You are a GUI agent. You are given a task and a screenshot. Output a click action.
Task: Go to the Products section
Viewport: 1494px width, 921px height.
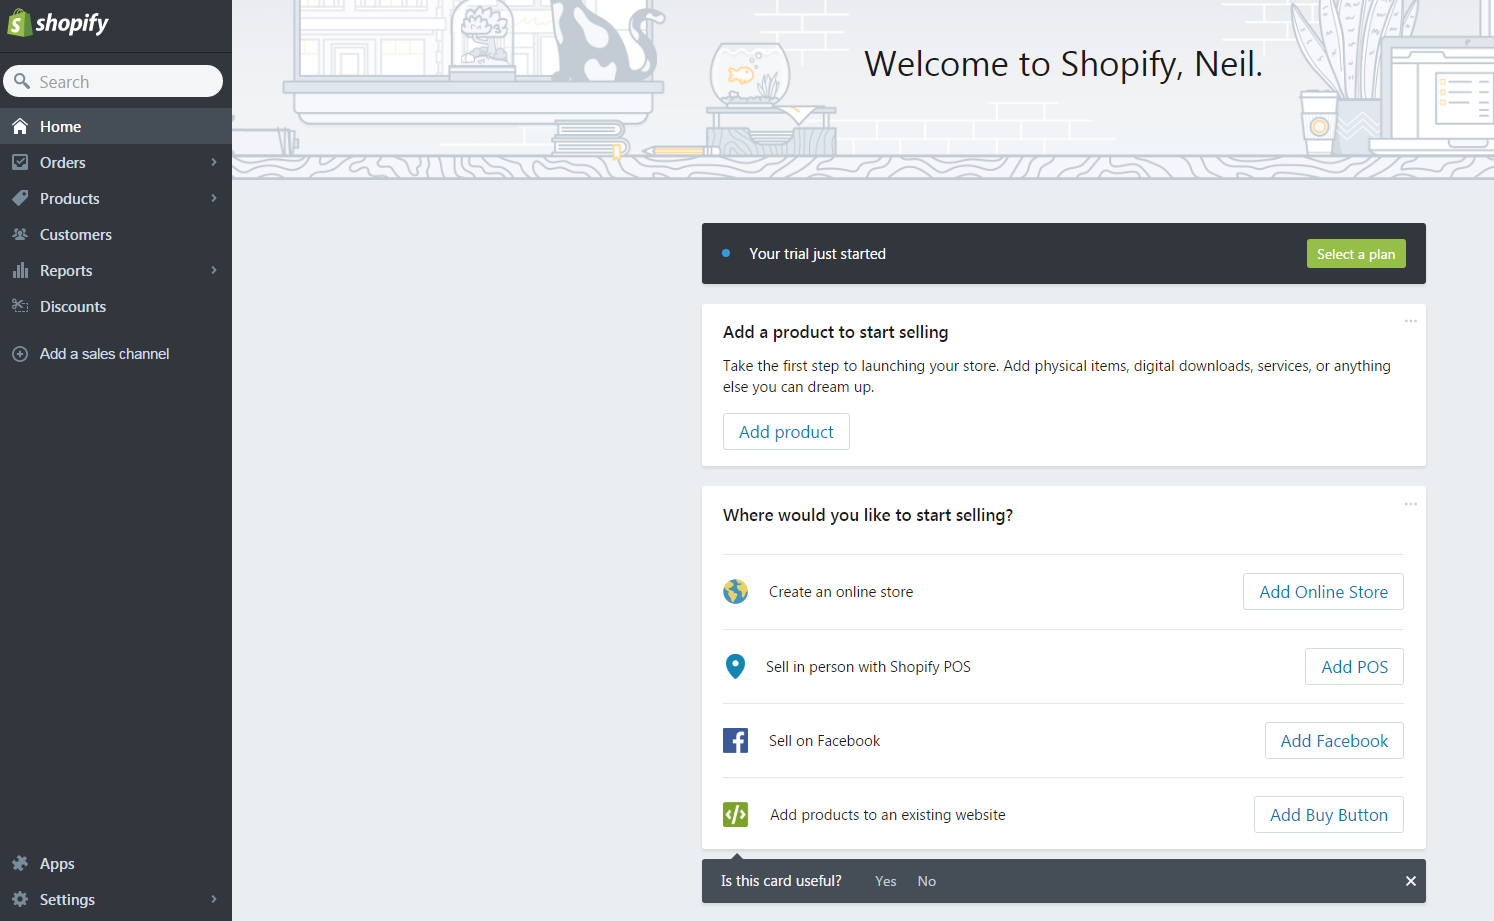(x=116, y=198)
